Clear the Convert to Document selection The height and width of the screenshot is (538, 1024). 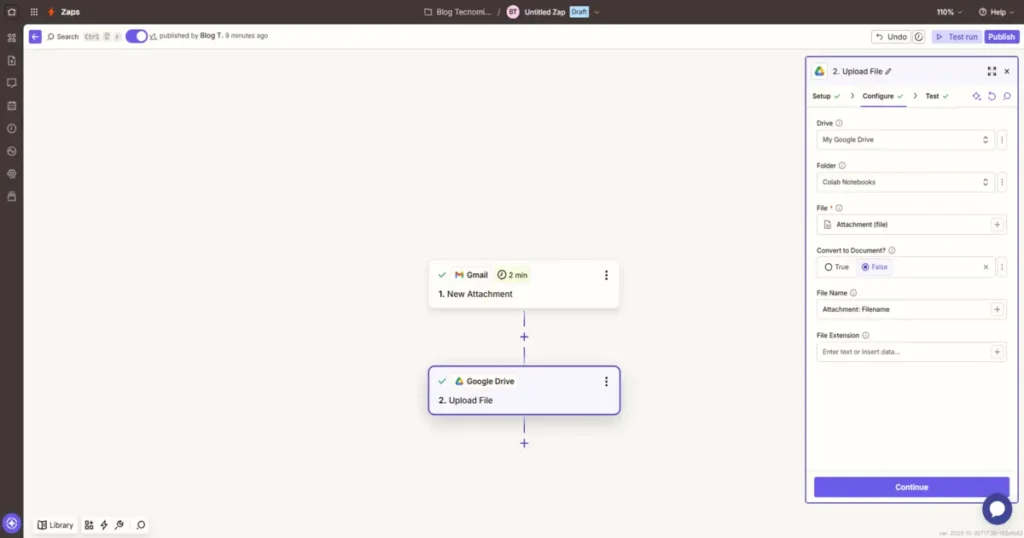(986, 267)
